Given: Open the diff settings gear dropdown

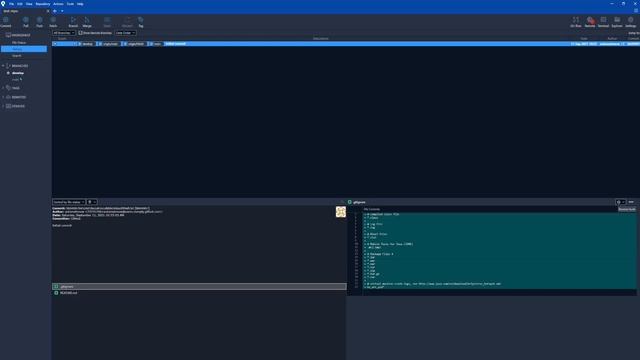Looking at the screenshot, I should (x=620, y=202).
